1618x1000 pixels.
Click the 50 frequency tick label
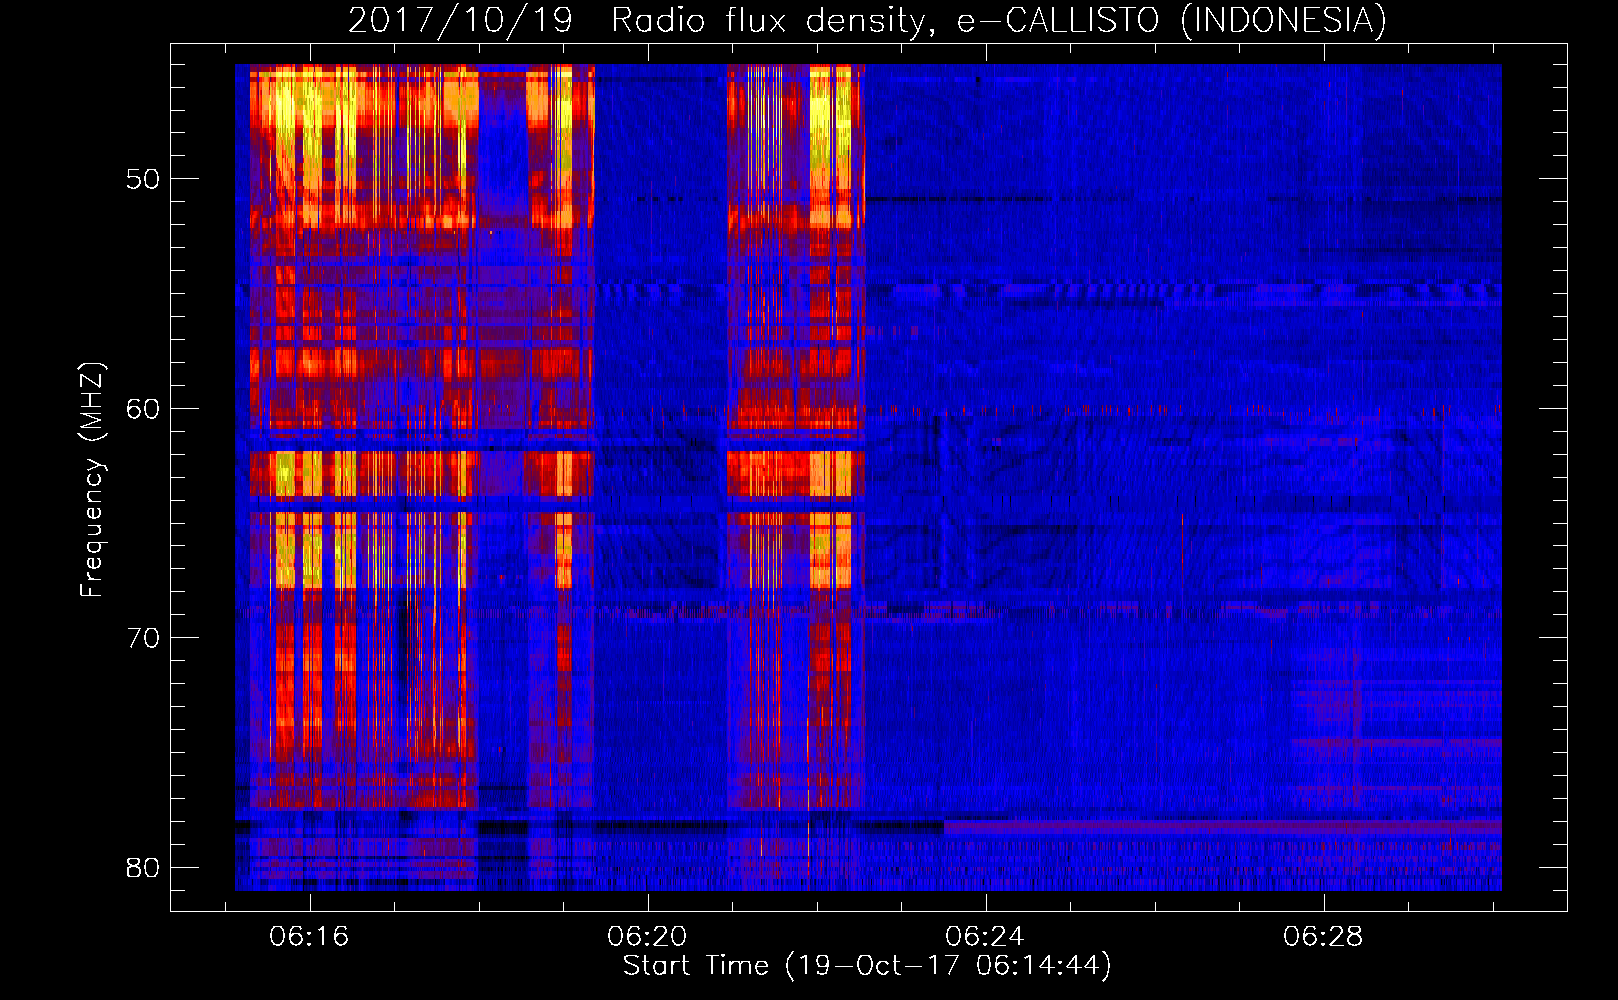143,179
